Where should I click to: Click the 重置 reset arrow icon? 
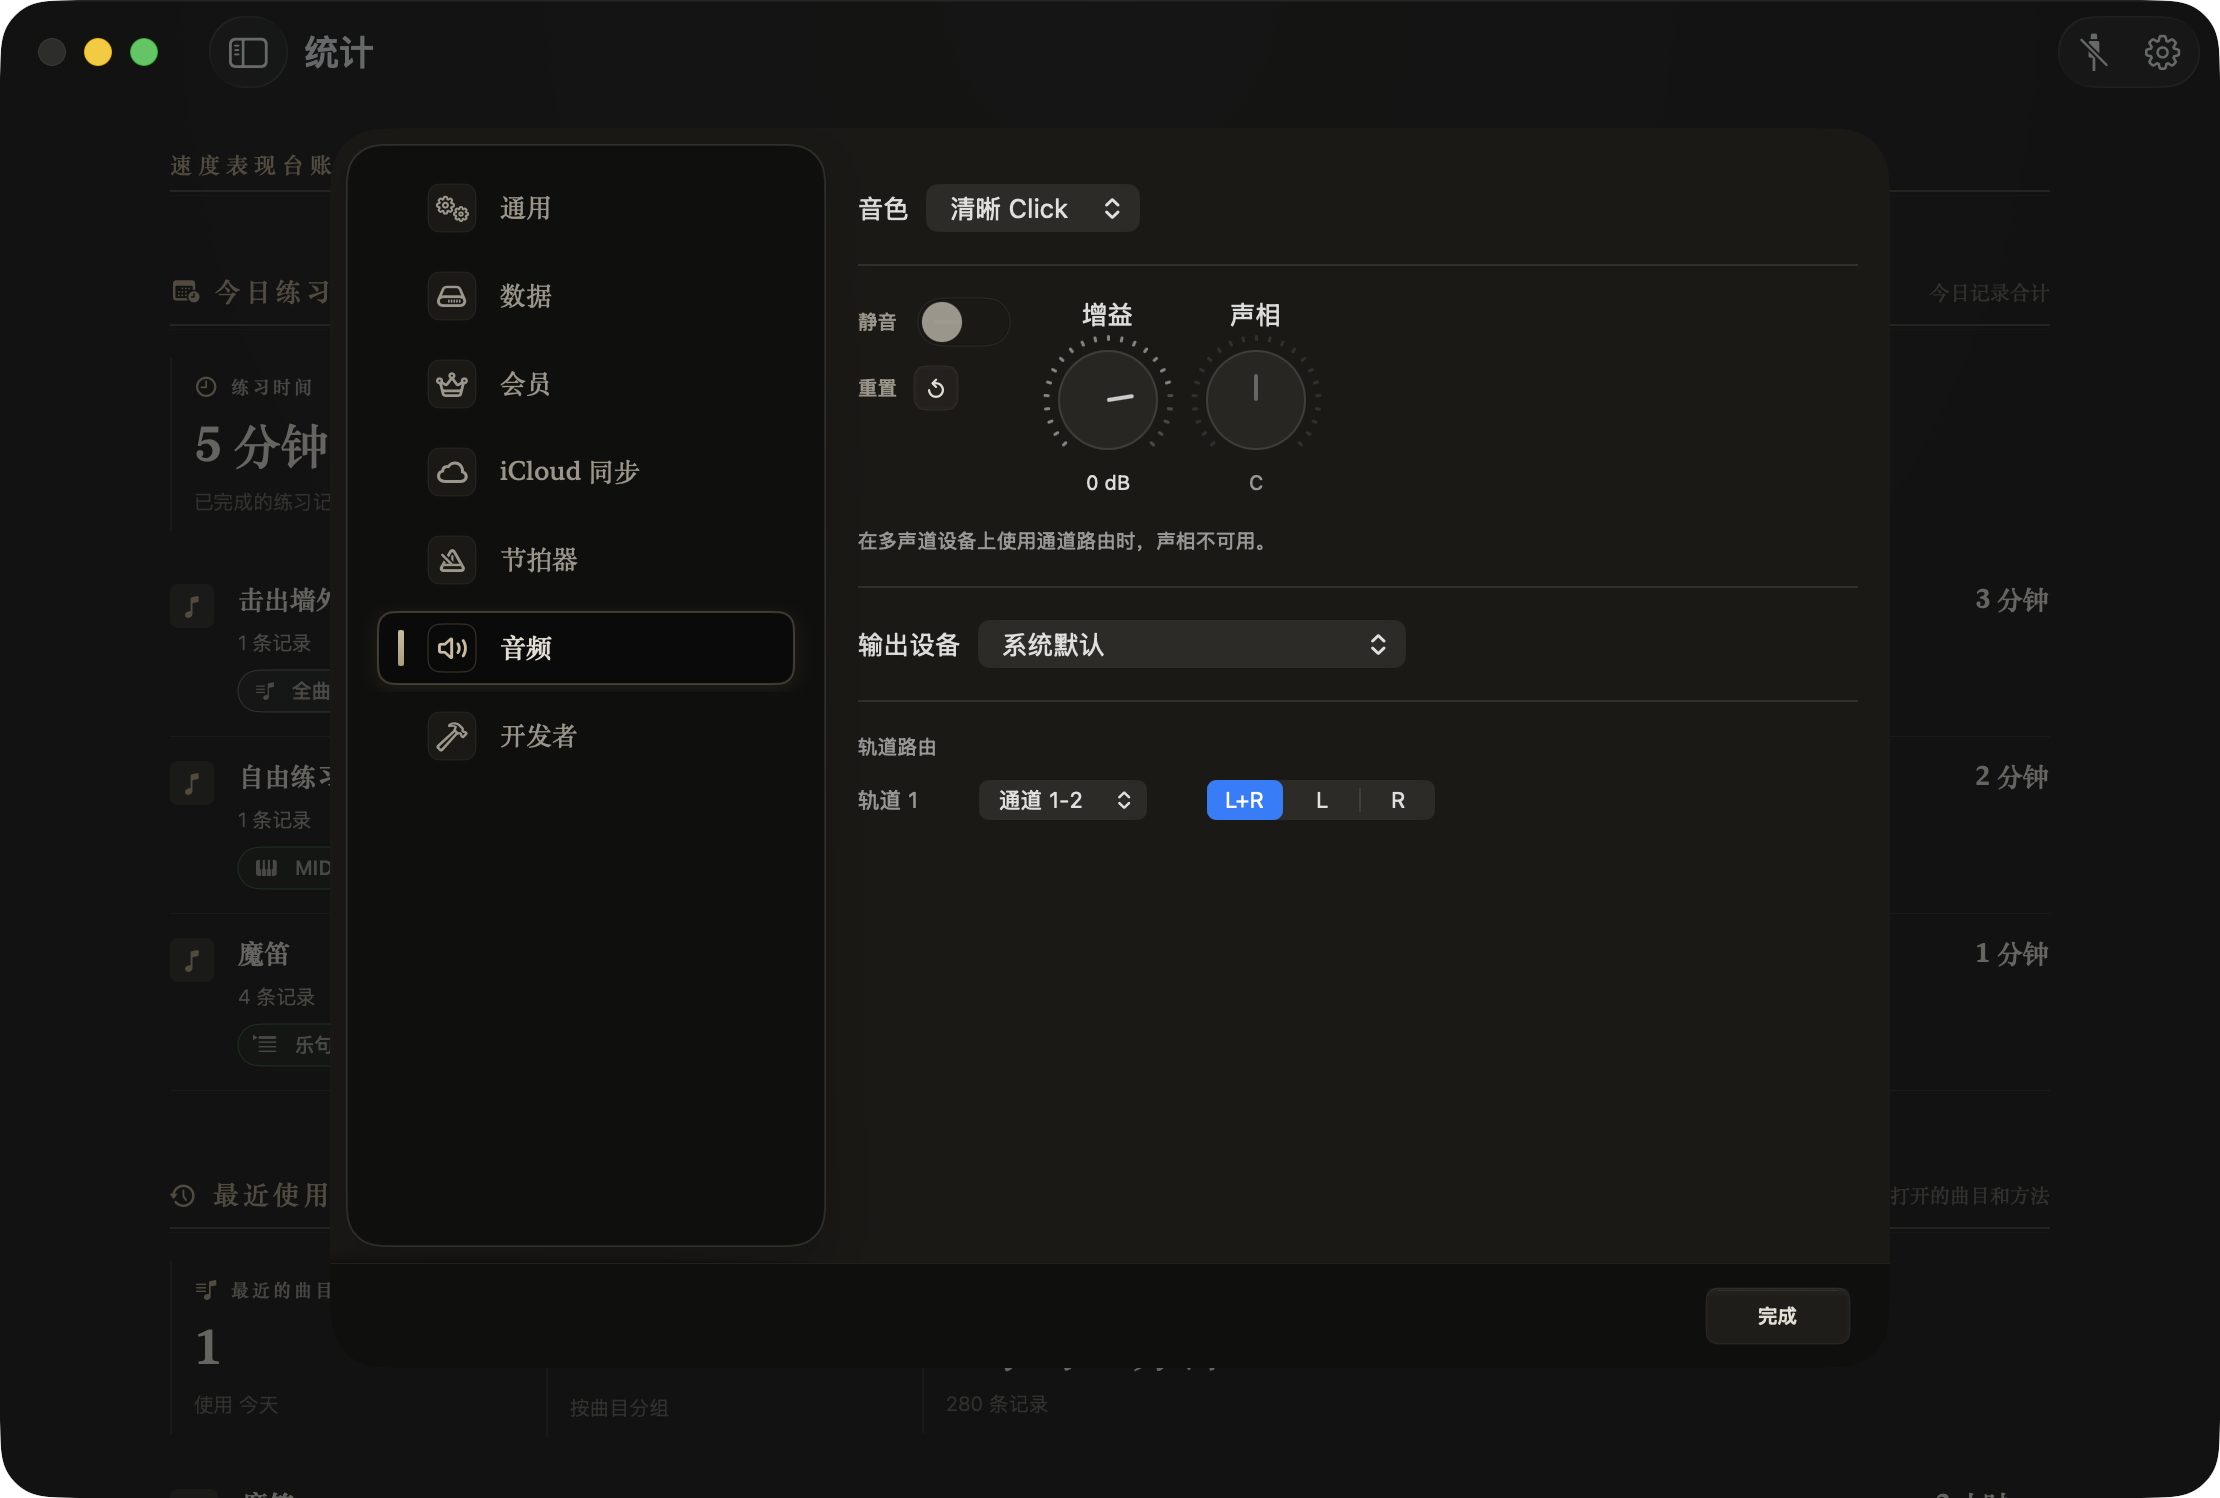[936, 388]
